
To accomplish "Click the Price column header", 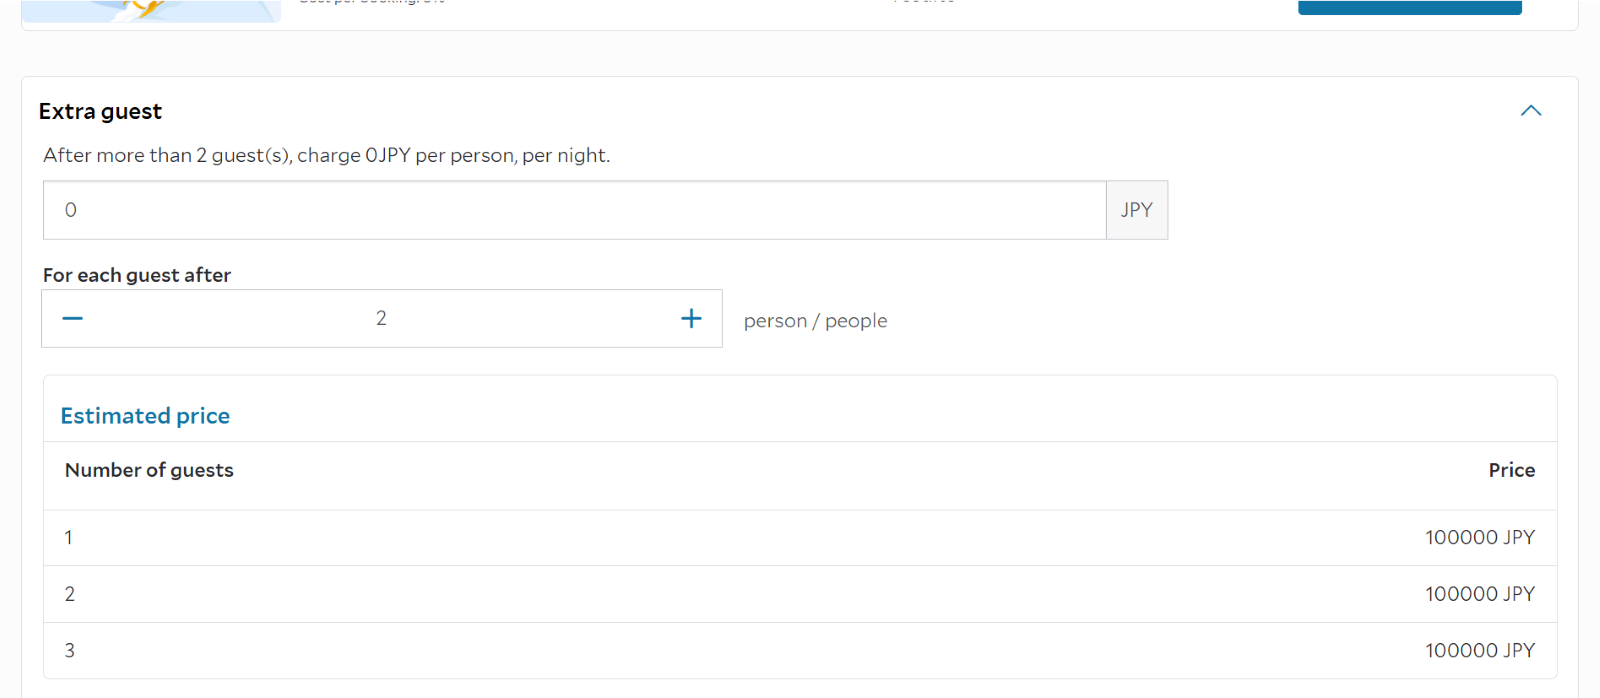I will pyautogui.click(x=1511, y=470).
